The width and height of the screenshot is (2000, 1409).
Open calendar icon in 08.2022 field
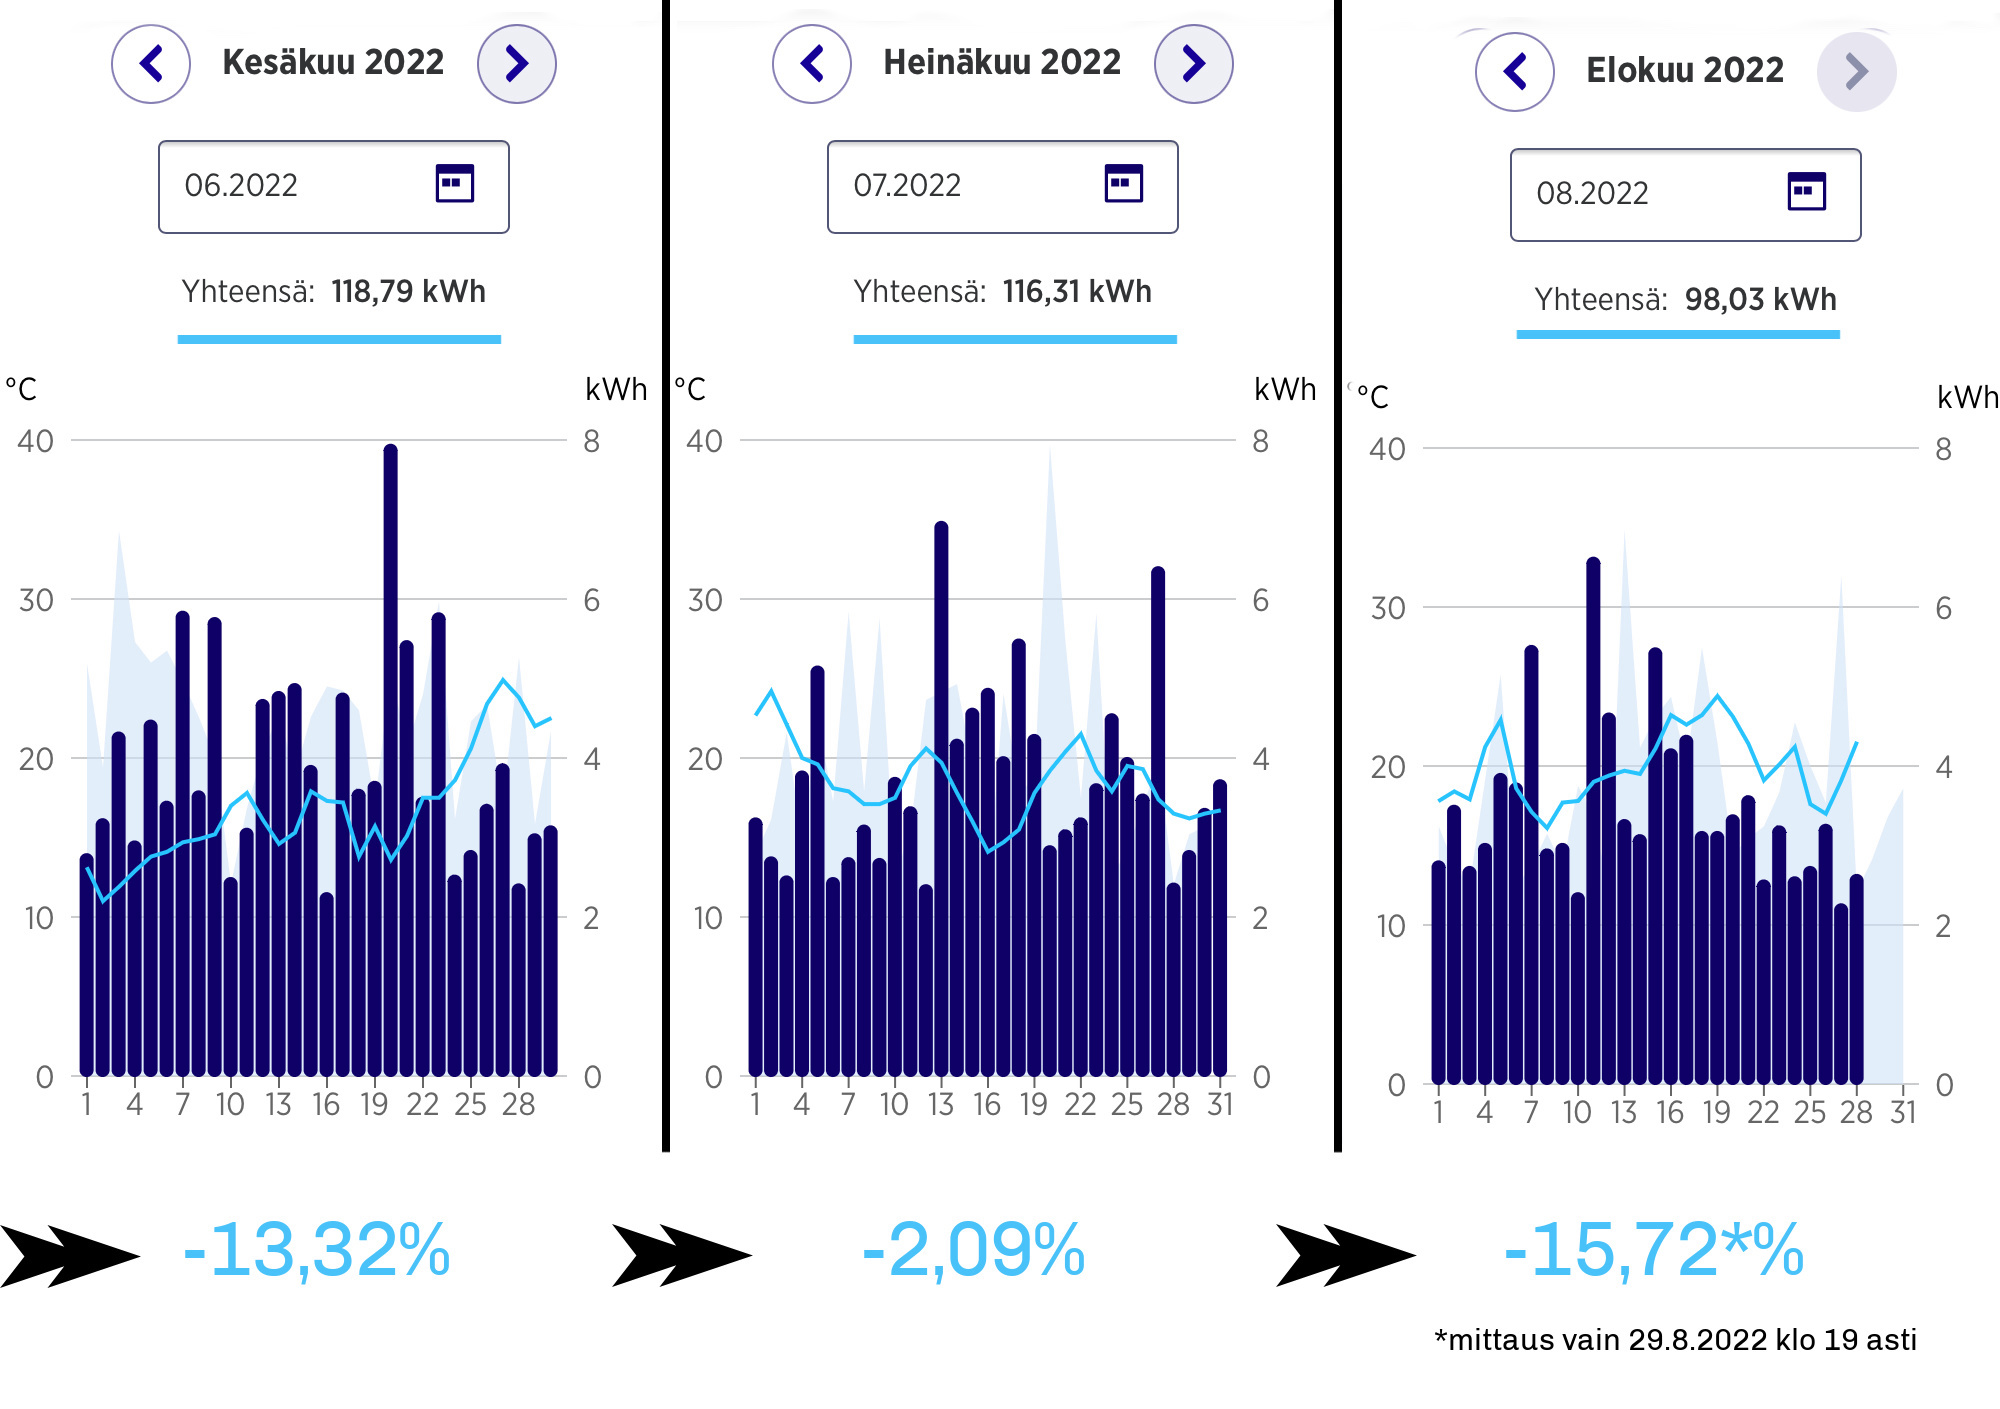click(x=1807, y=192)
